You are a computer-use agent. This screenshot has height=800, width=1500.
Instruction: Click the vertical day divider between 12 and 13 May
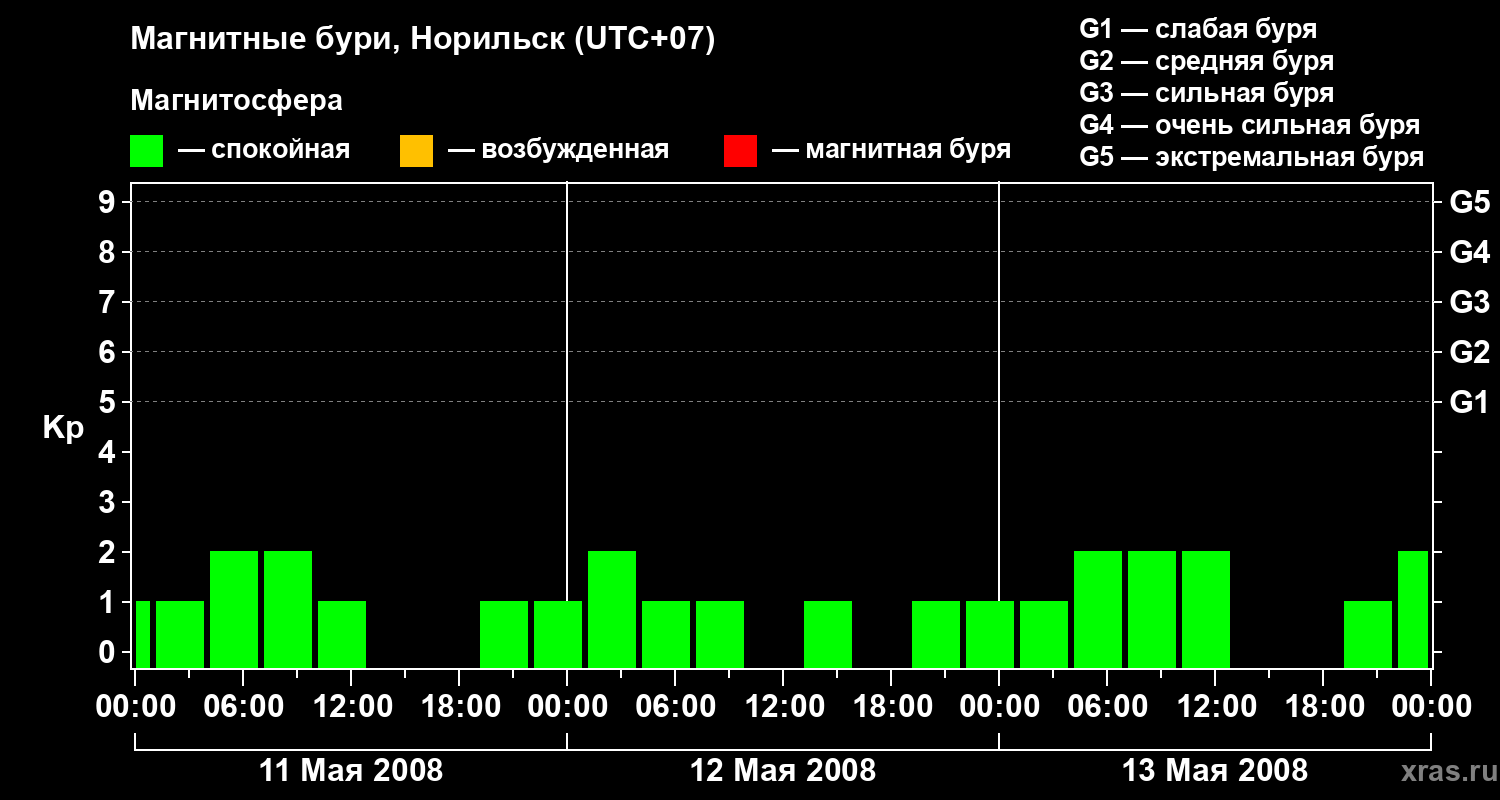coord(999,425)
